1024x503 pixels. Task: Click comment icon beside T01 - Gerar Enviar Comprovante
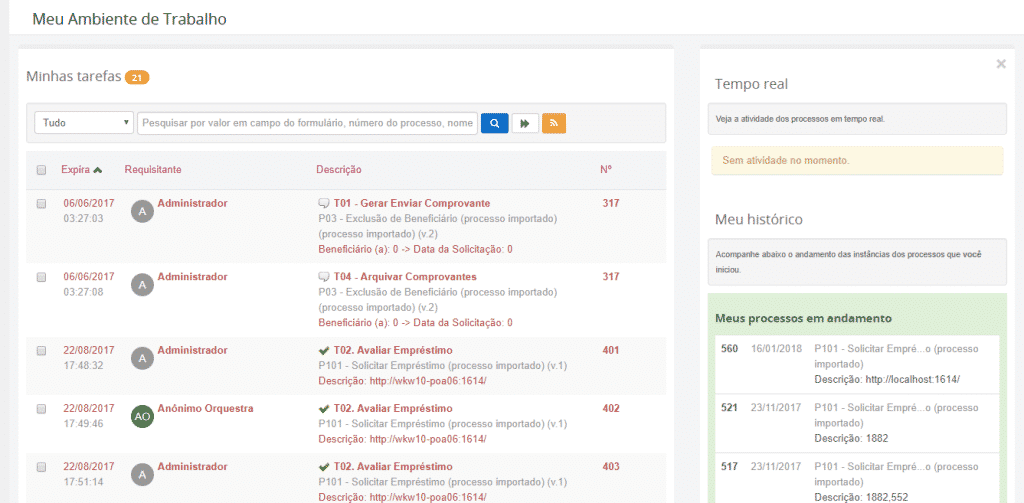pos(323,203)
